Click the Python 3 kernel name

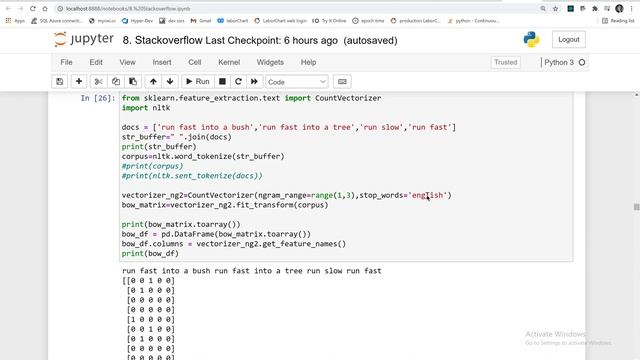(x=559, y=62)
